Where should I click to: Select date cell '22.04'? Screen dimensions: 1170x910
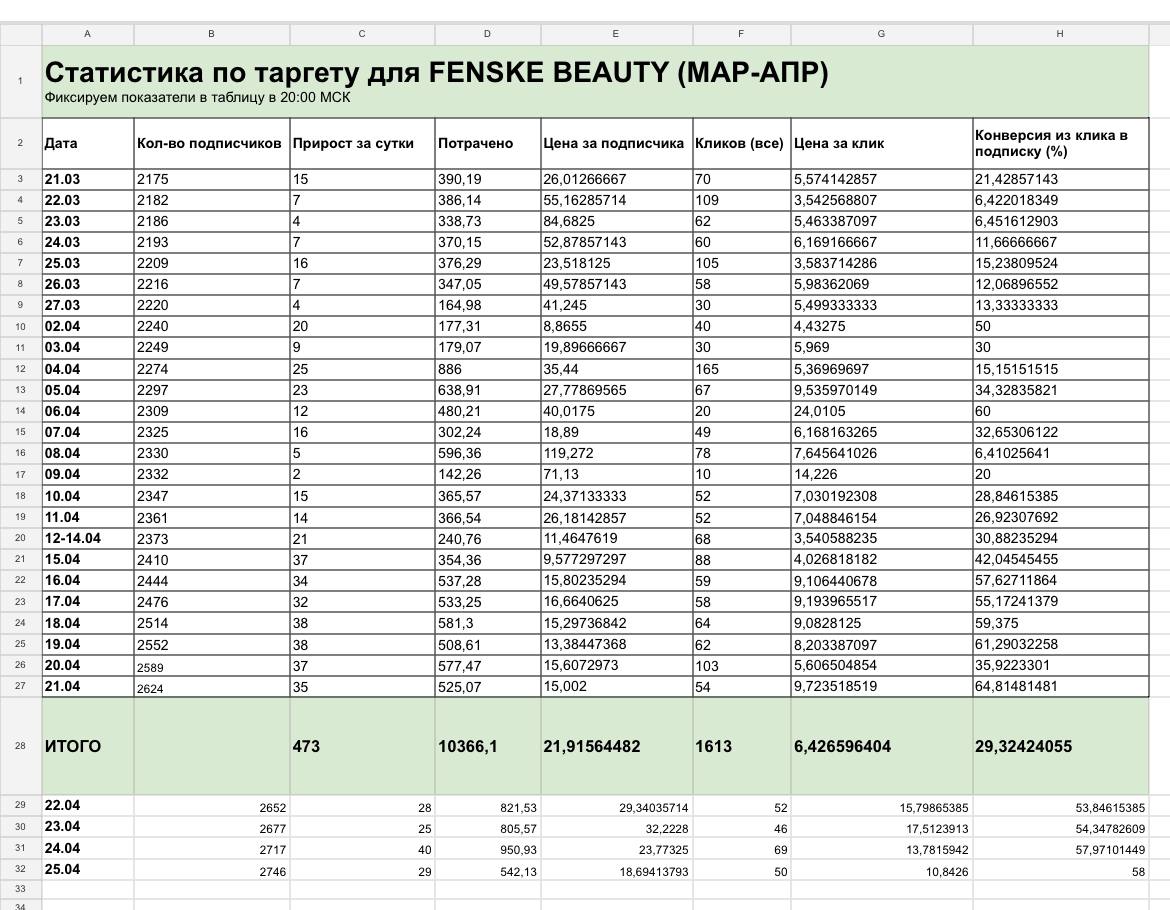pyautogui.click(x=88, y=806)
